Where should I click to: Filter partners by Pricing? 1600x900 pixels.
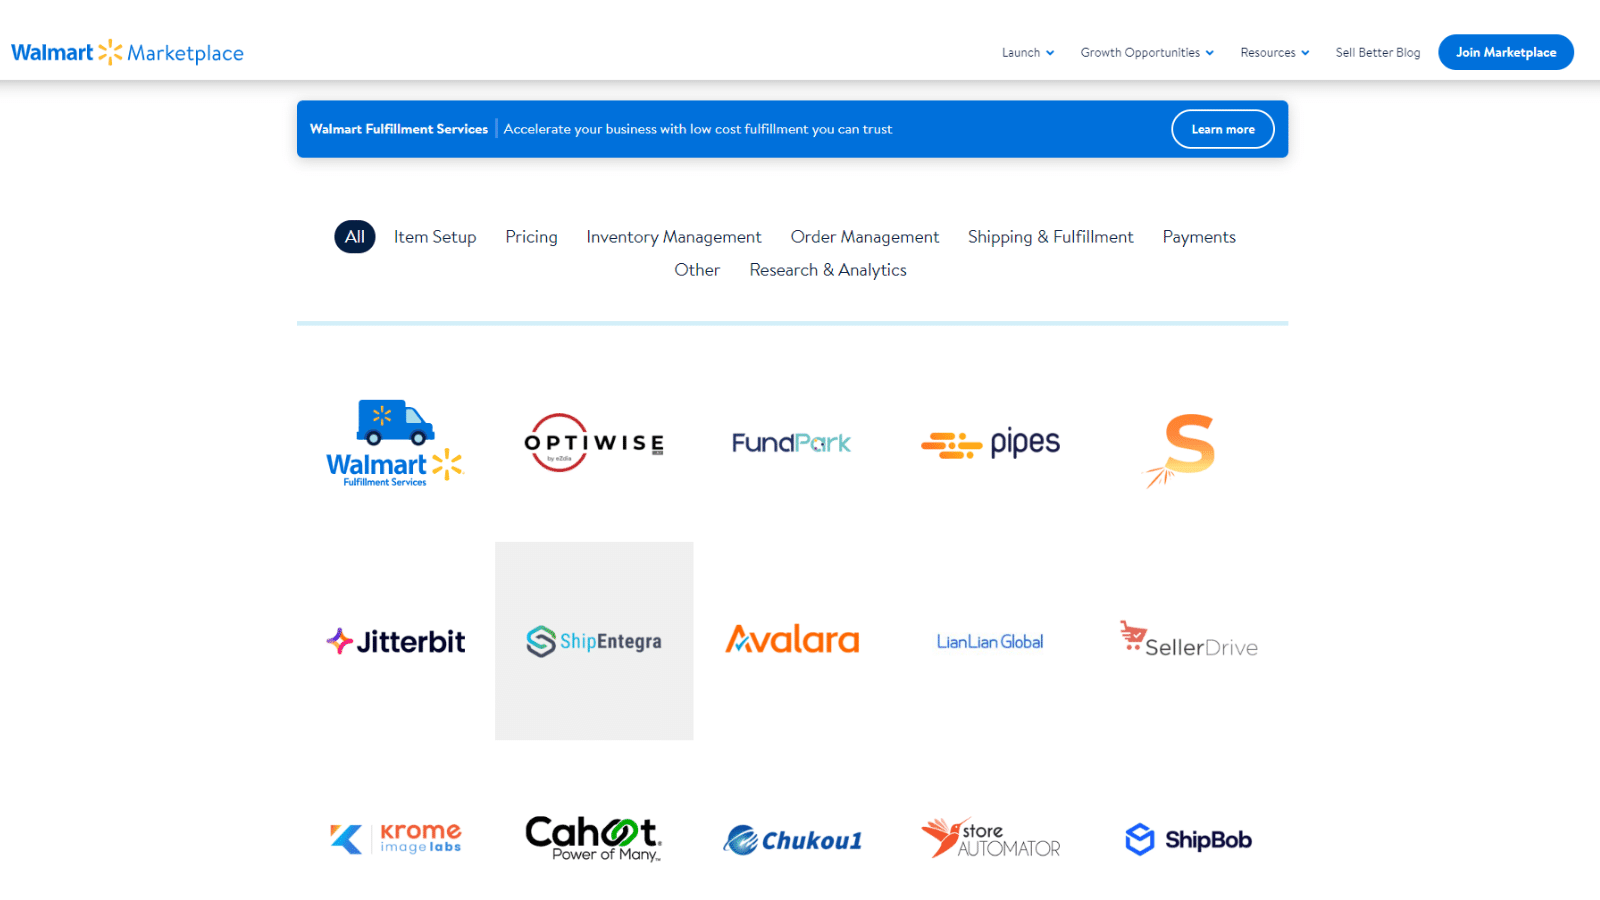(x=531, y=237)
